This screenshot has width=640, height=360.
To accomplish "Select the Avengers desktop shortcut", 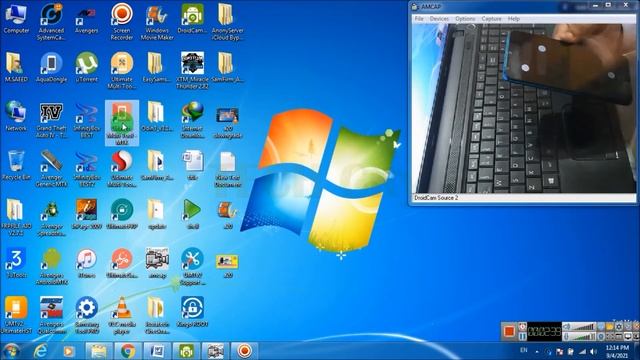I will coord(87,20).
